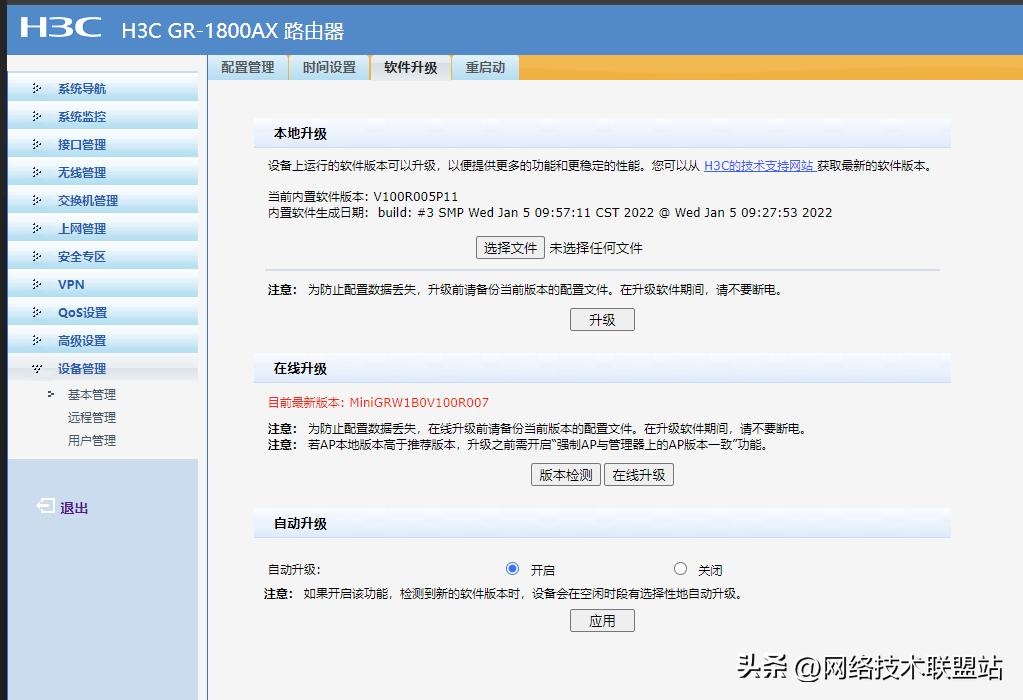The image size is (1023, 700).
Task: Expand the 接口管理 arrow icon
Action: point(37,144)
